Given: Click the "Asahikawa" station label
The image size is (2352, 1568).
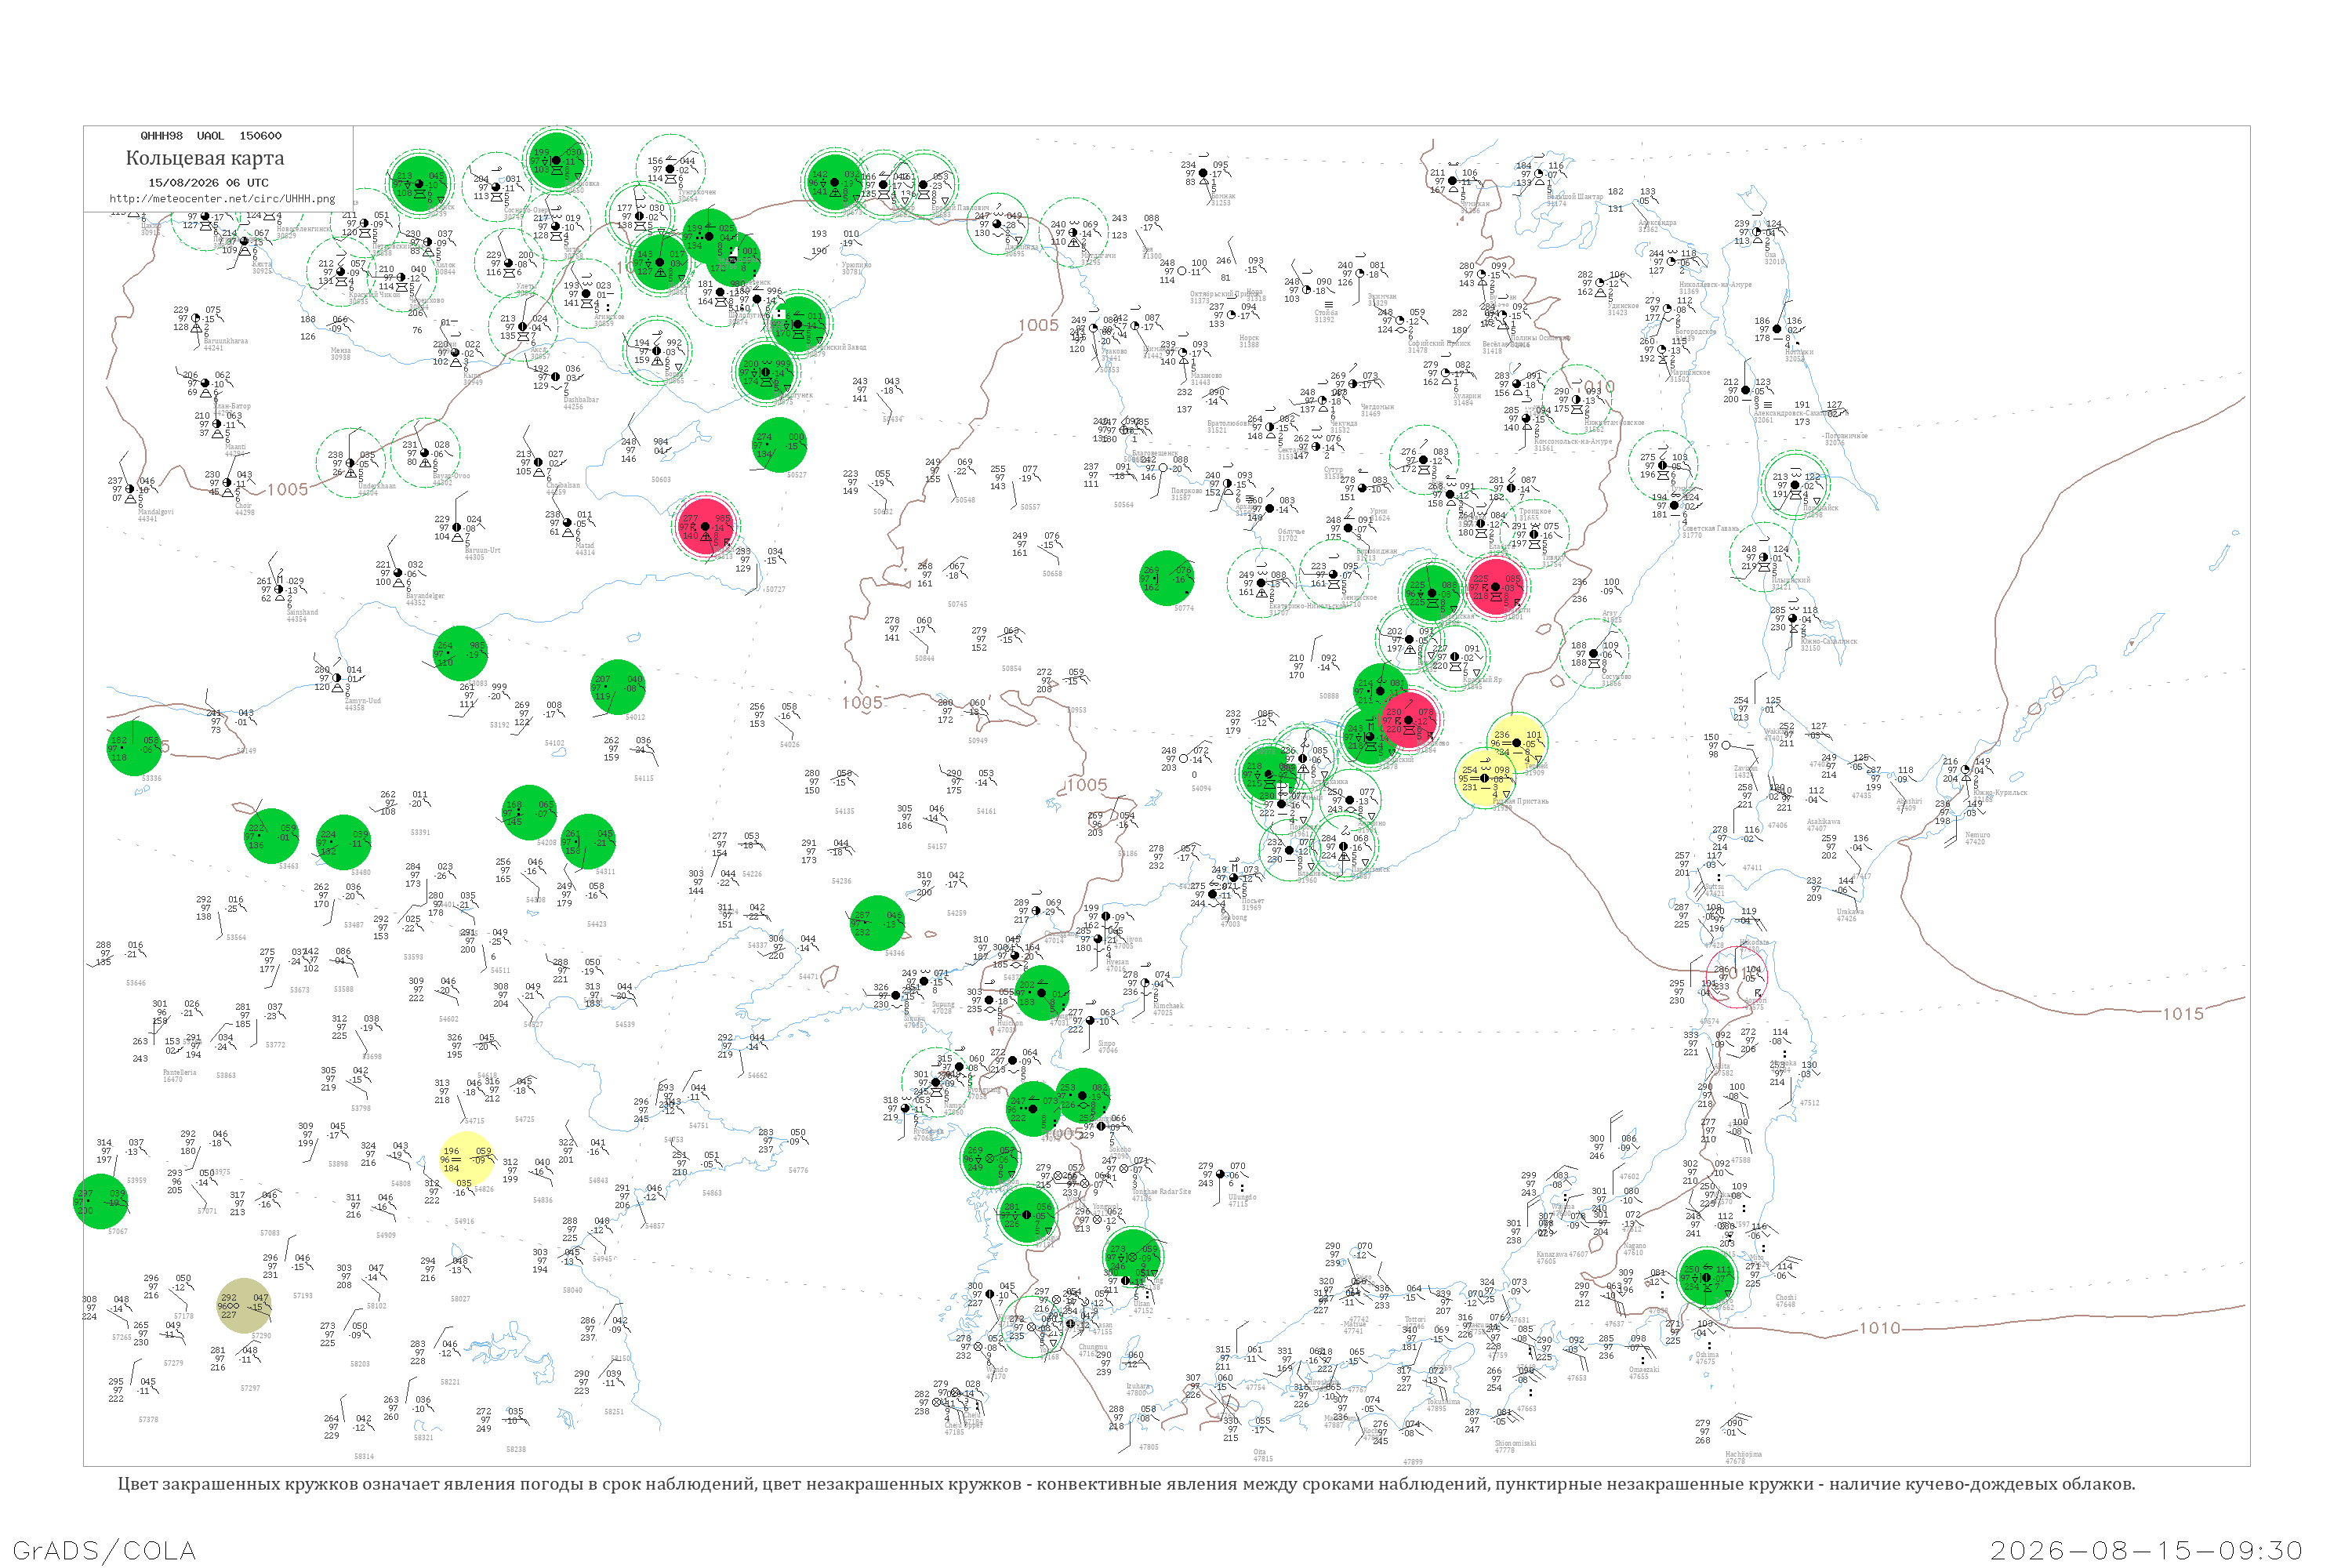Looking at the screenshot, I should tap(1824, 822).
